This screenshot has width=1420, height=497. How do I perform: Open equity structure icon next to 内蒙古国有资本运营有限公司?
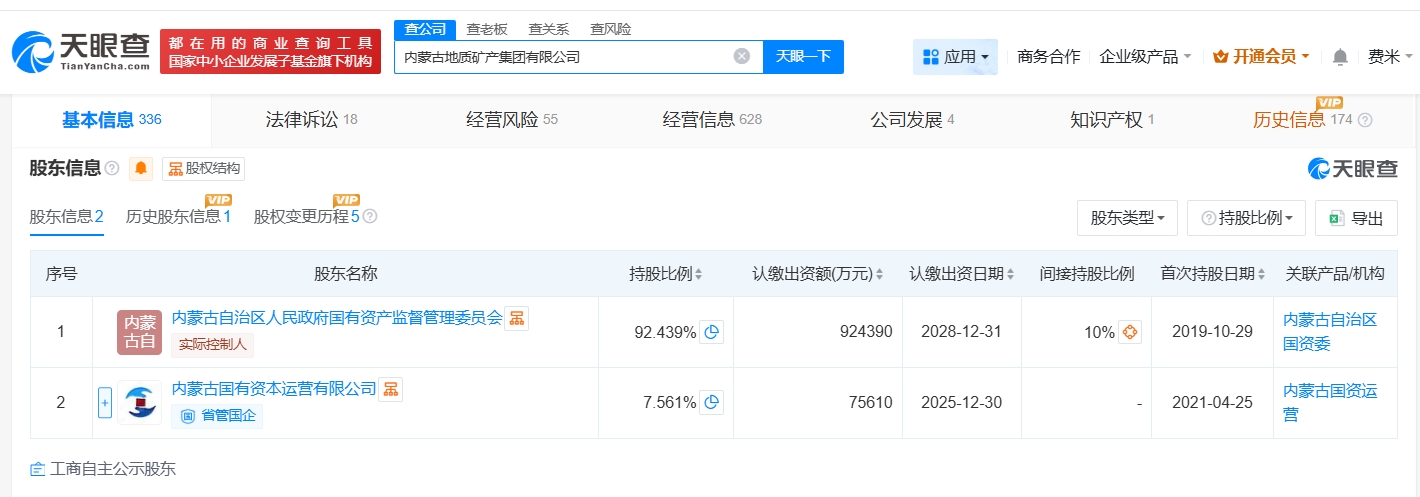tap(390, 389)
